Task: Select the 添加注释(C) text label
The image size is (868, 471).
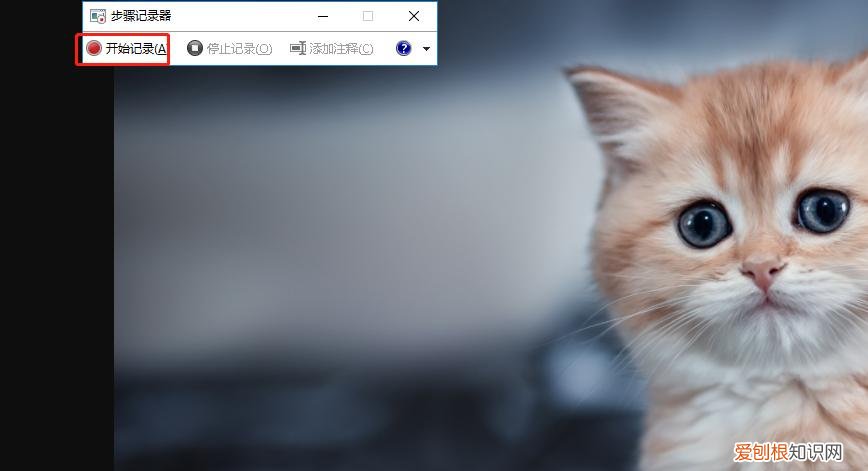Action: (341, 48)
